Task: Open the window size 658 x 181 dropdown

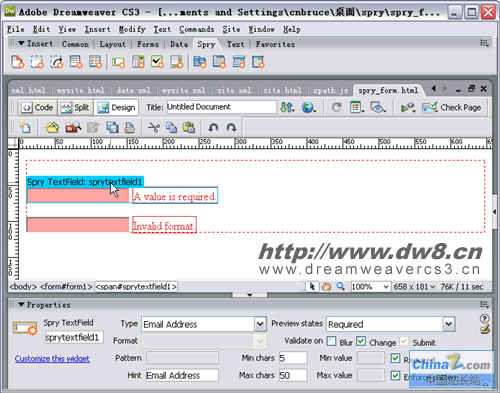Action: (x=414, y=287)
